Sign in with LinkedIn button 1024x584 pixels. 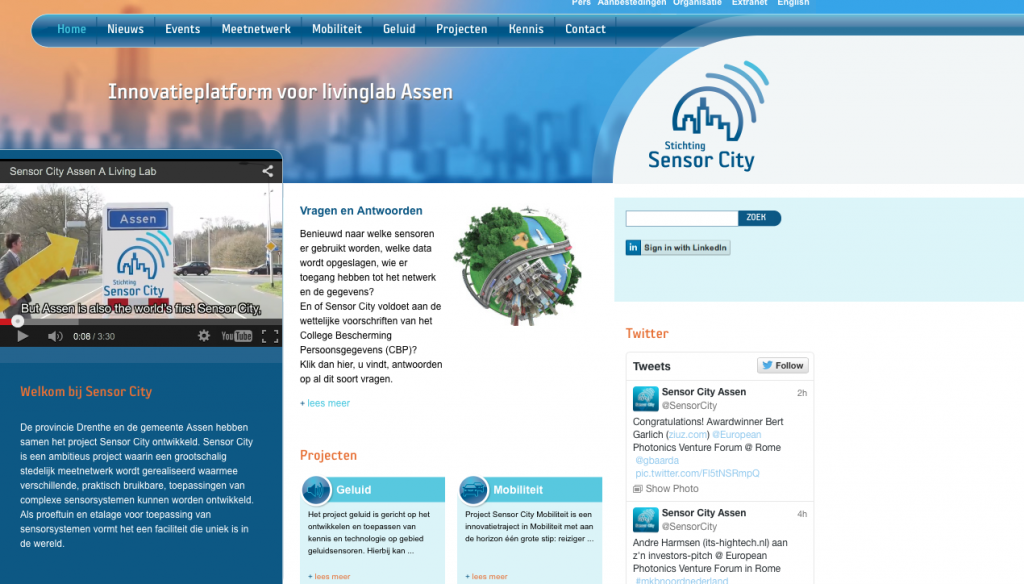click(x=678, y=248)
